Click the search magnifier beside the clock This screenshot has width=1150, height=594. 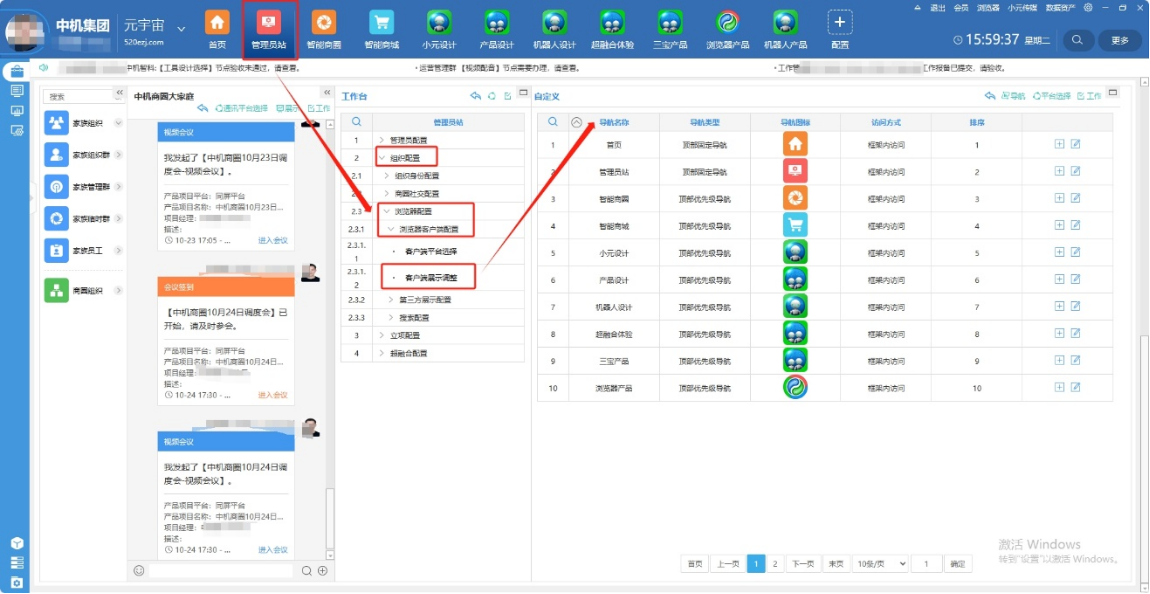tap(1077, 40)
